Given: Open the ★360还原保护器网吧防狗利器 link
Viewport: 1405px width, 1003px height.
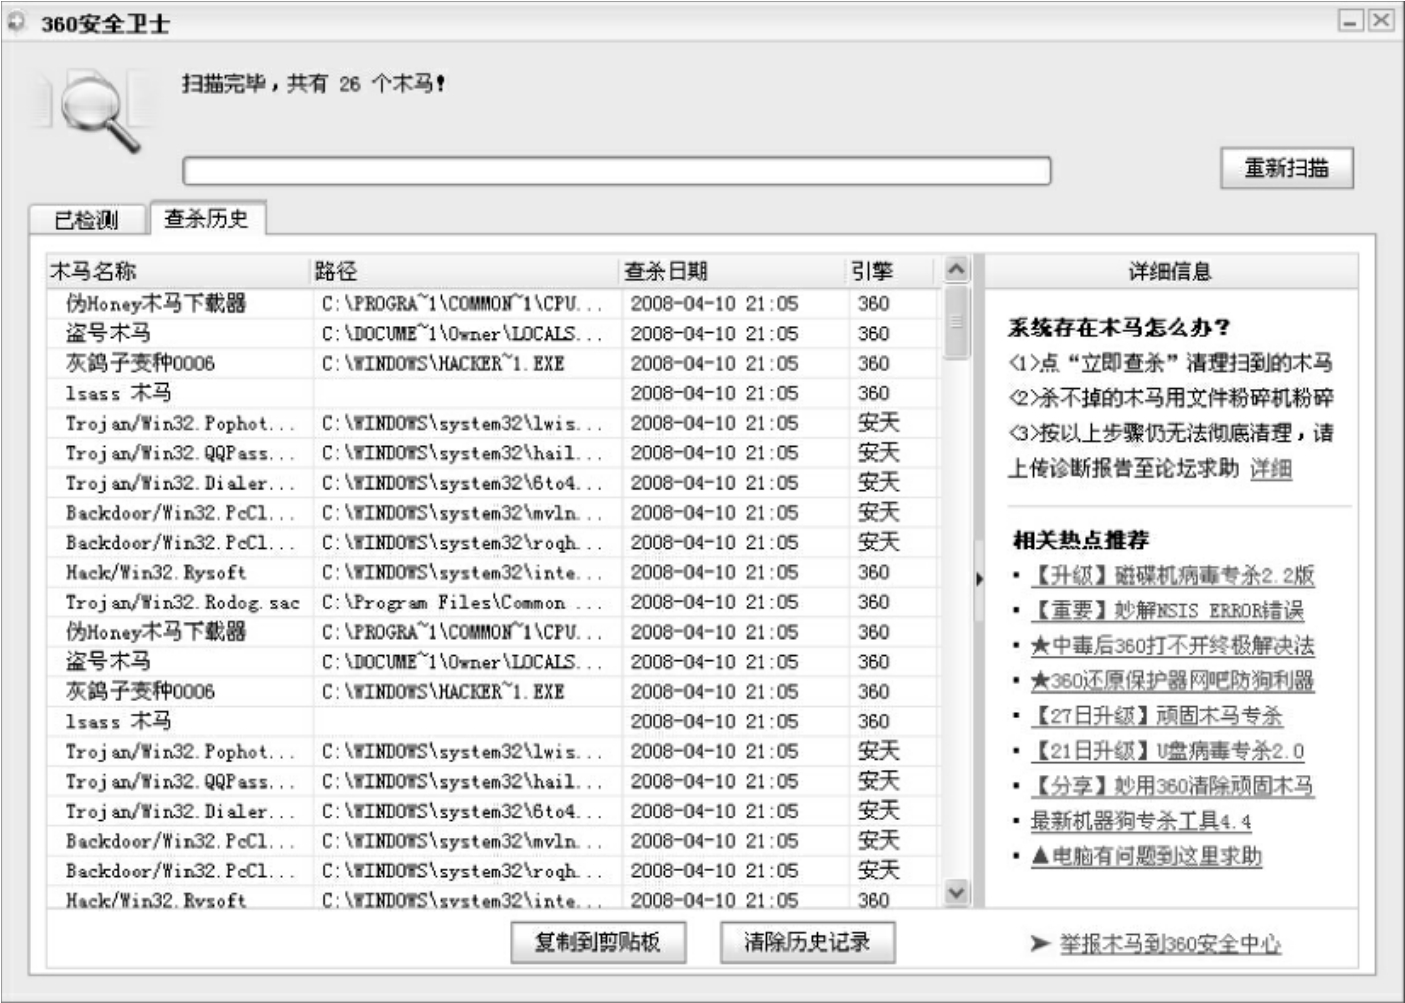Looking at the screenshot, I should pos(1172,681).
